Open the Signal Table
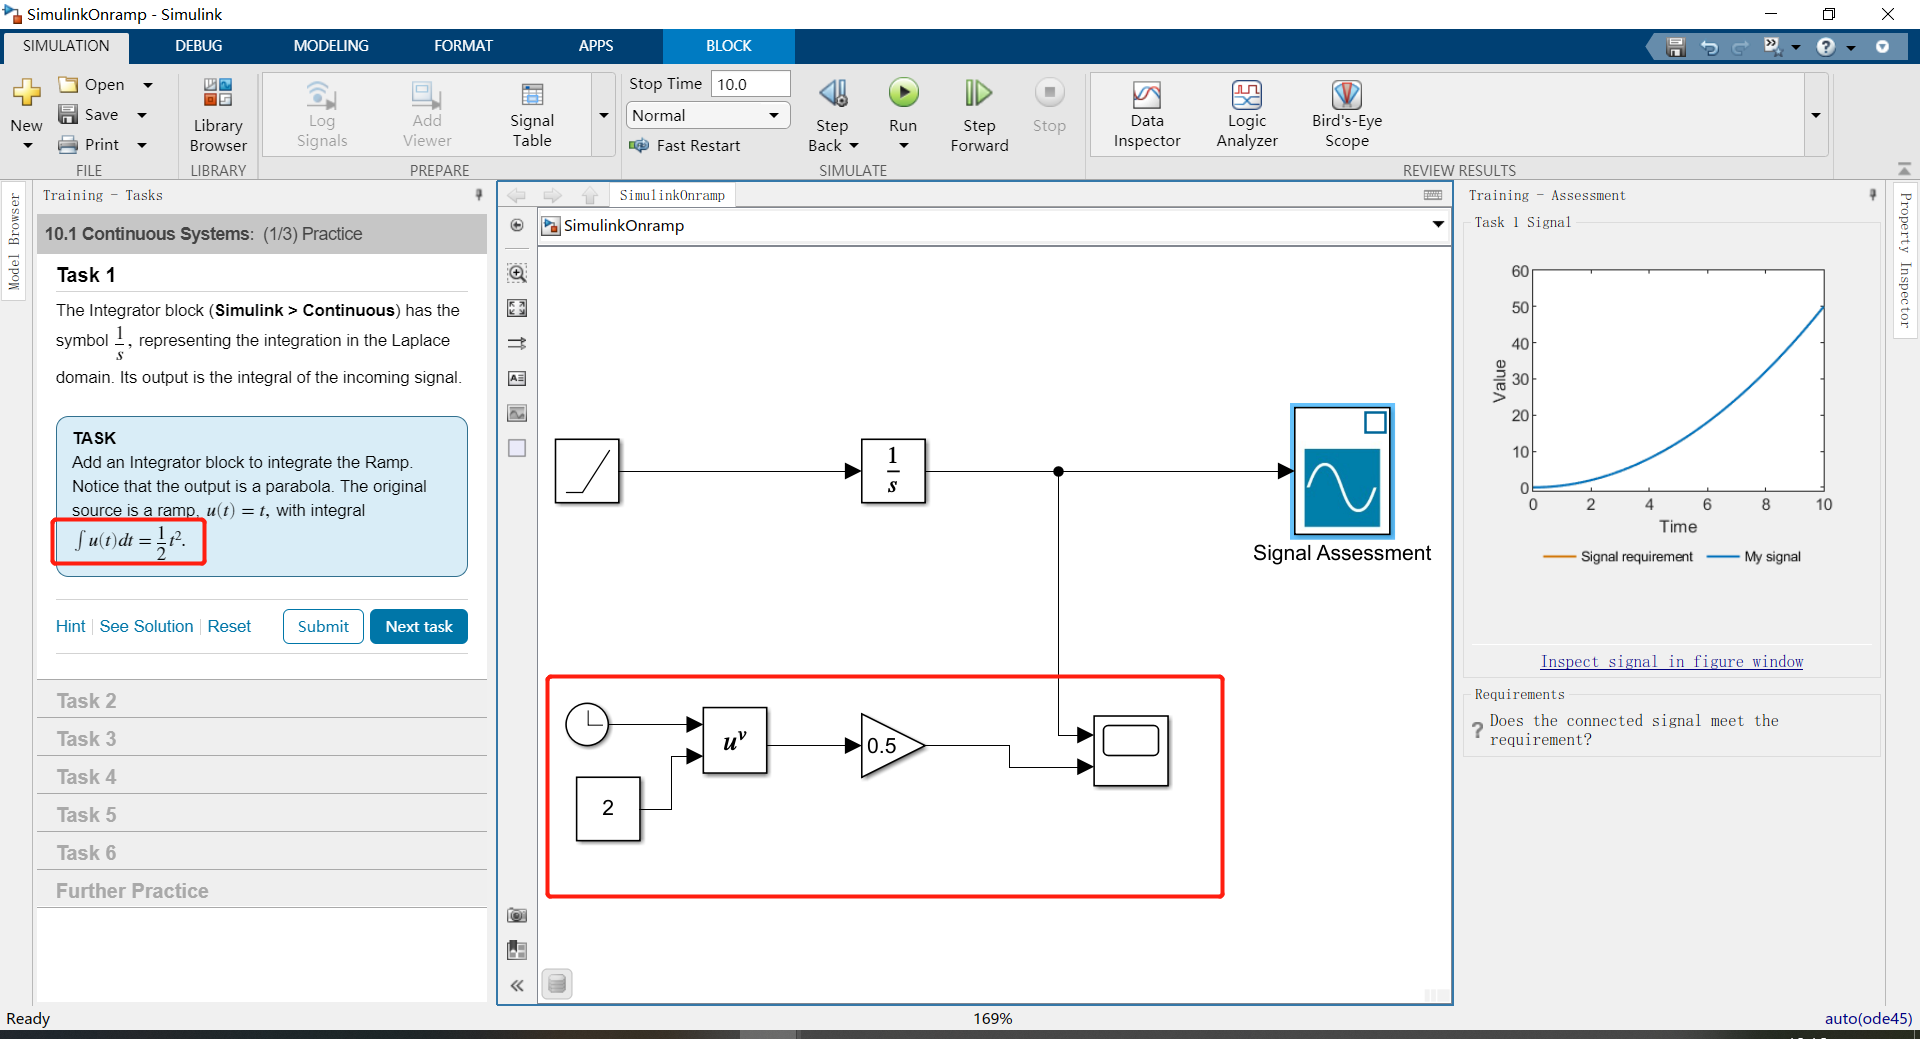 pos(532,112)
